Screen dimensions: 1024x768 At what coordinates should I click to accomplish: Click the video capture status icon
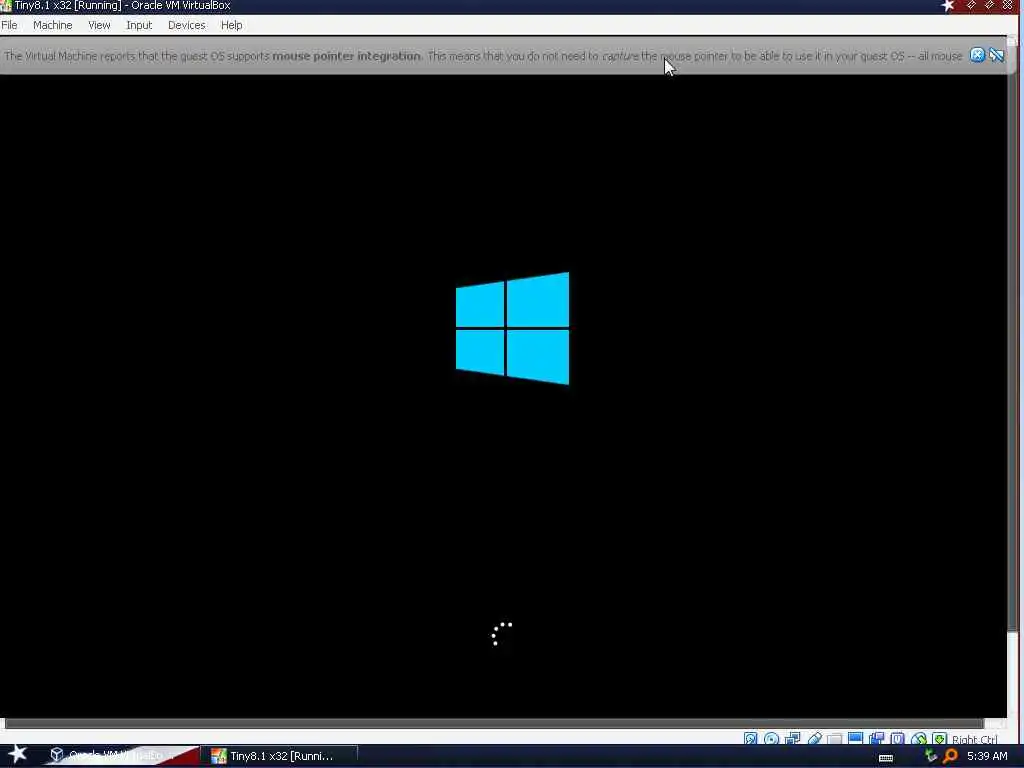876,739
